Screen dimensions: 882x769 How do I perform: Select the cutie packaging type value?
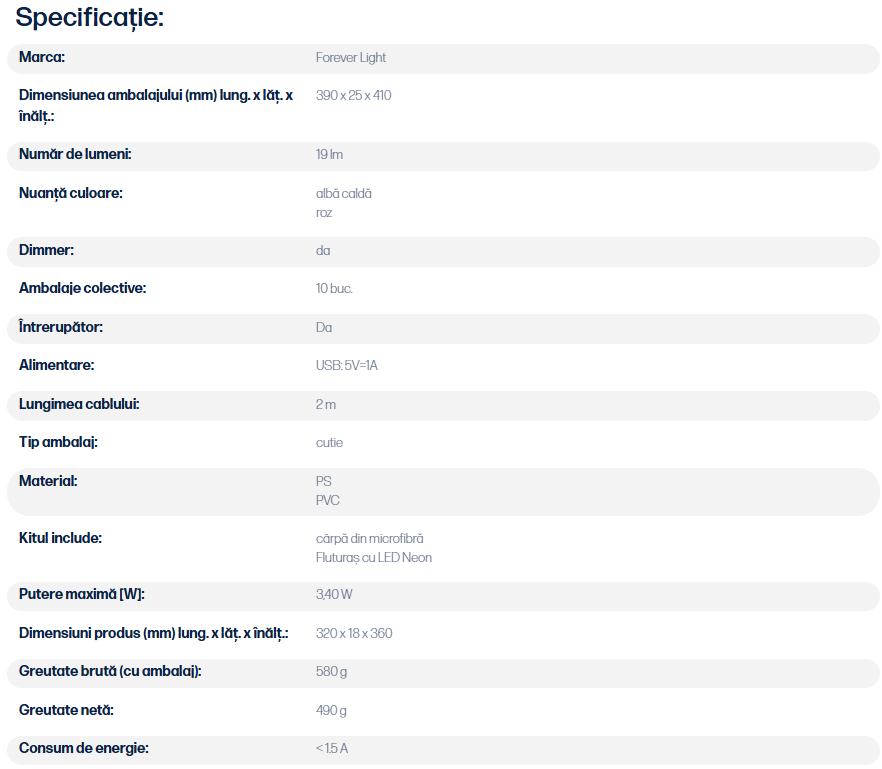329,443
